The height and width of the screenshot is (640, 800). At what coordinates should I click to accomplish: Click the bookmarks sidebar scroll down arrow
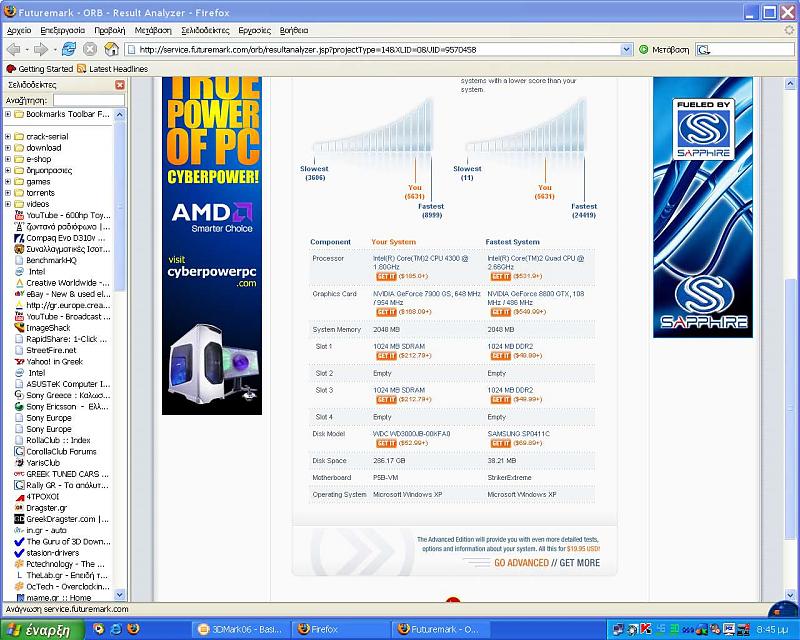(119, 595)
